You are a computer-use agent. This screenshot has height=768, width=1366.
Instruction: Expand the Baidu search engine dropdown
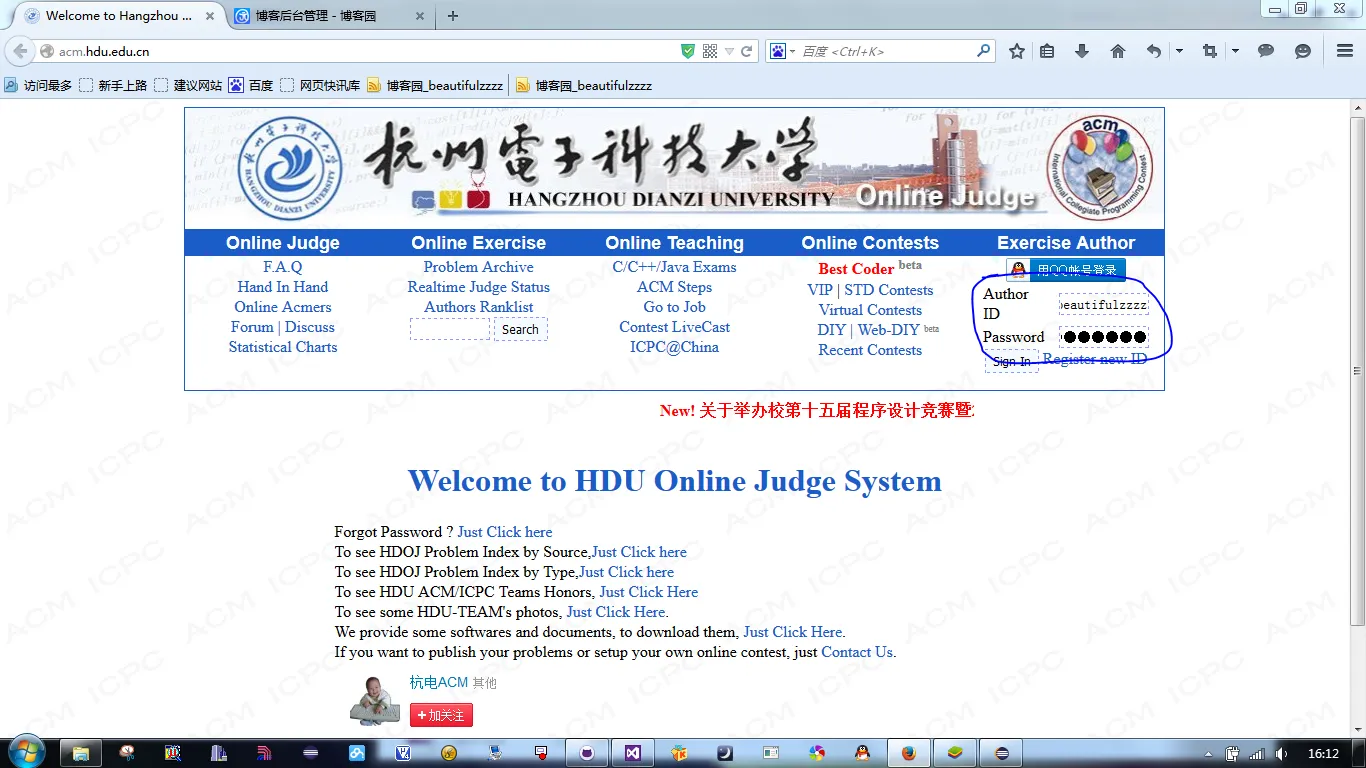point(792,51)
